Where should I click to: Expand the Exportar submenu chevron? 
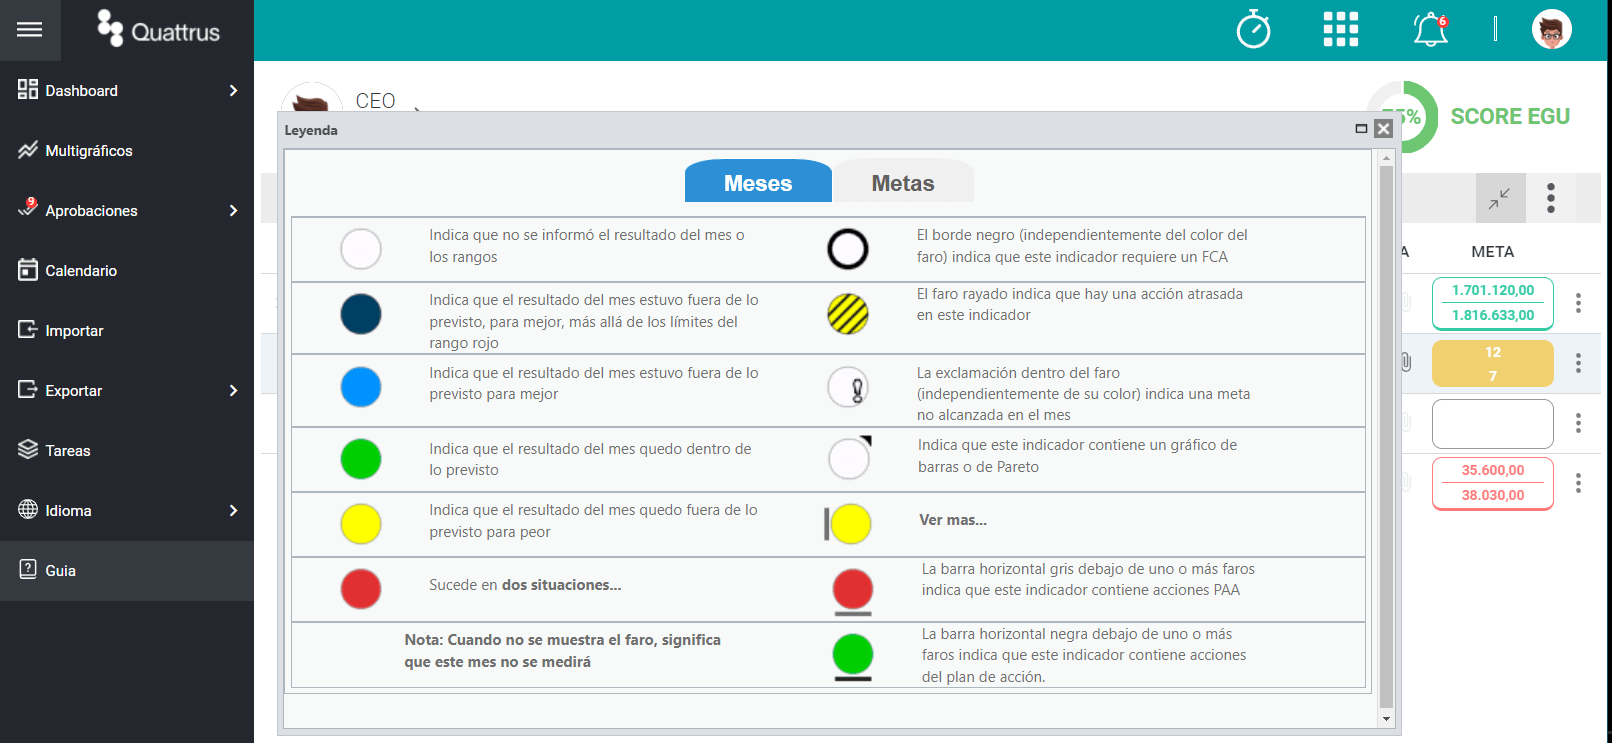coord(233,391)
